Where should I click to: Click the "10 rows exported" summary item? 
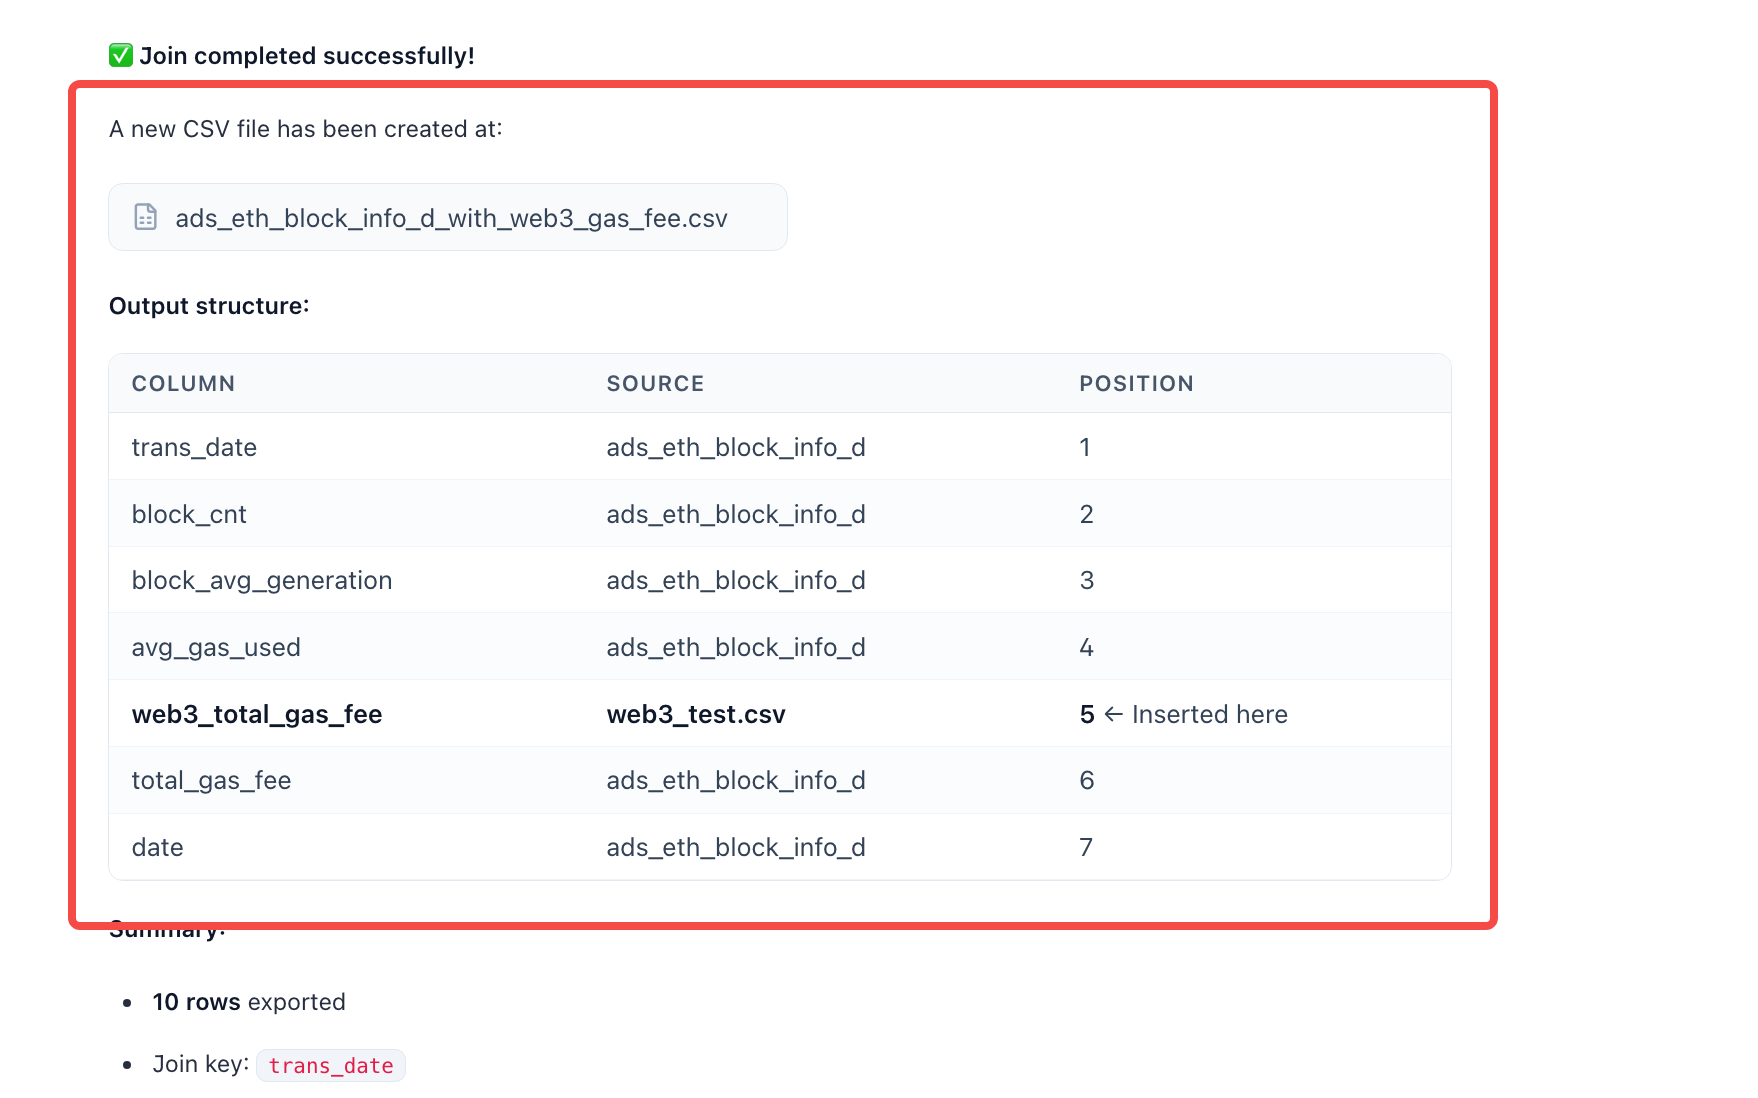point(249,1002)
